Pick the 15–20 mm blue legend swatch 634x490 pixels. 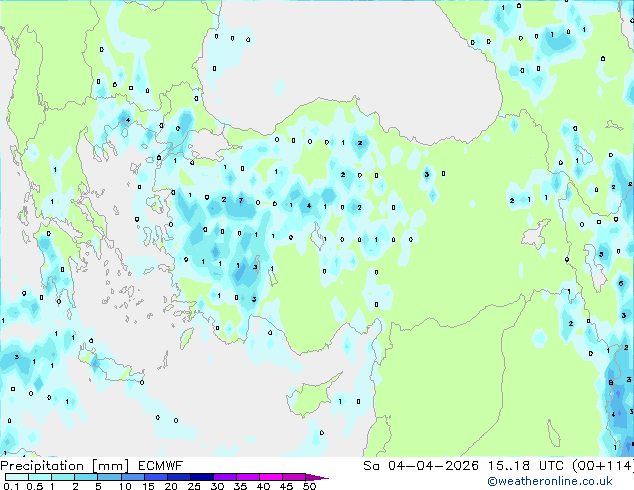coord(155,477)
